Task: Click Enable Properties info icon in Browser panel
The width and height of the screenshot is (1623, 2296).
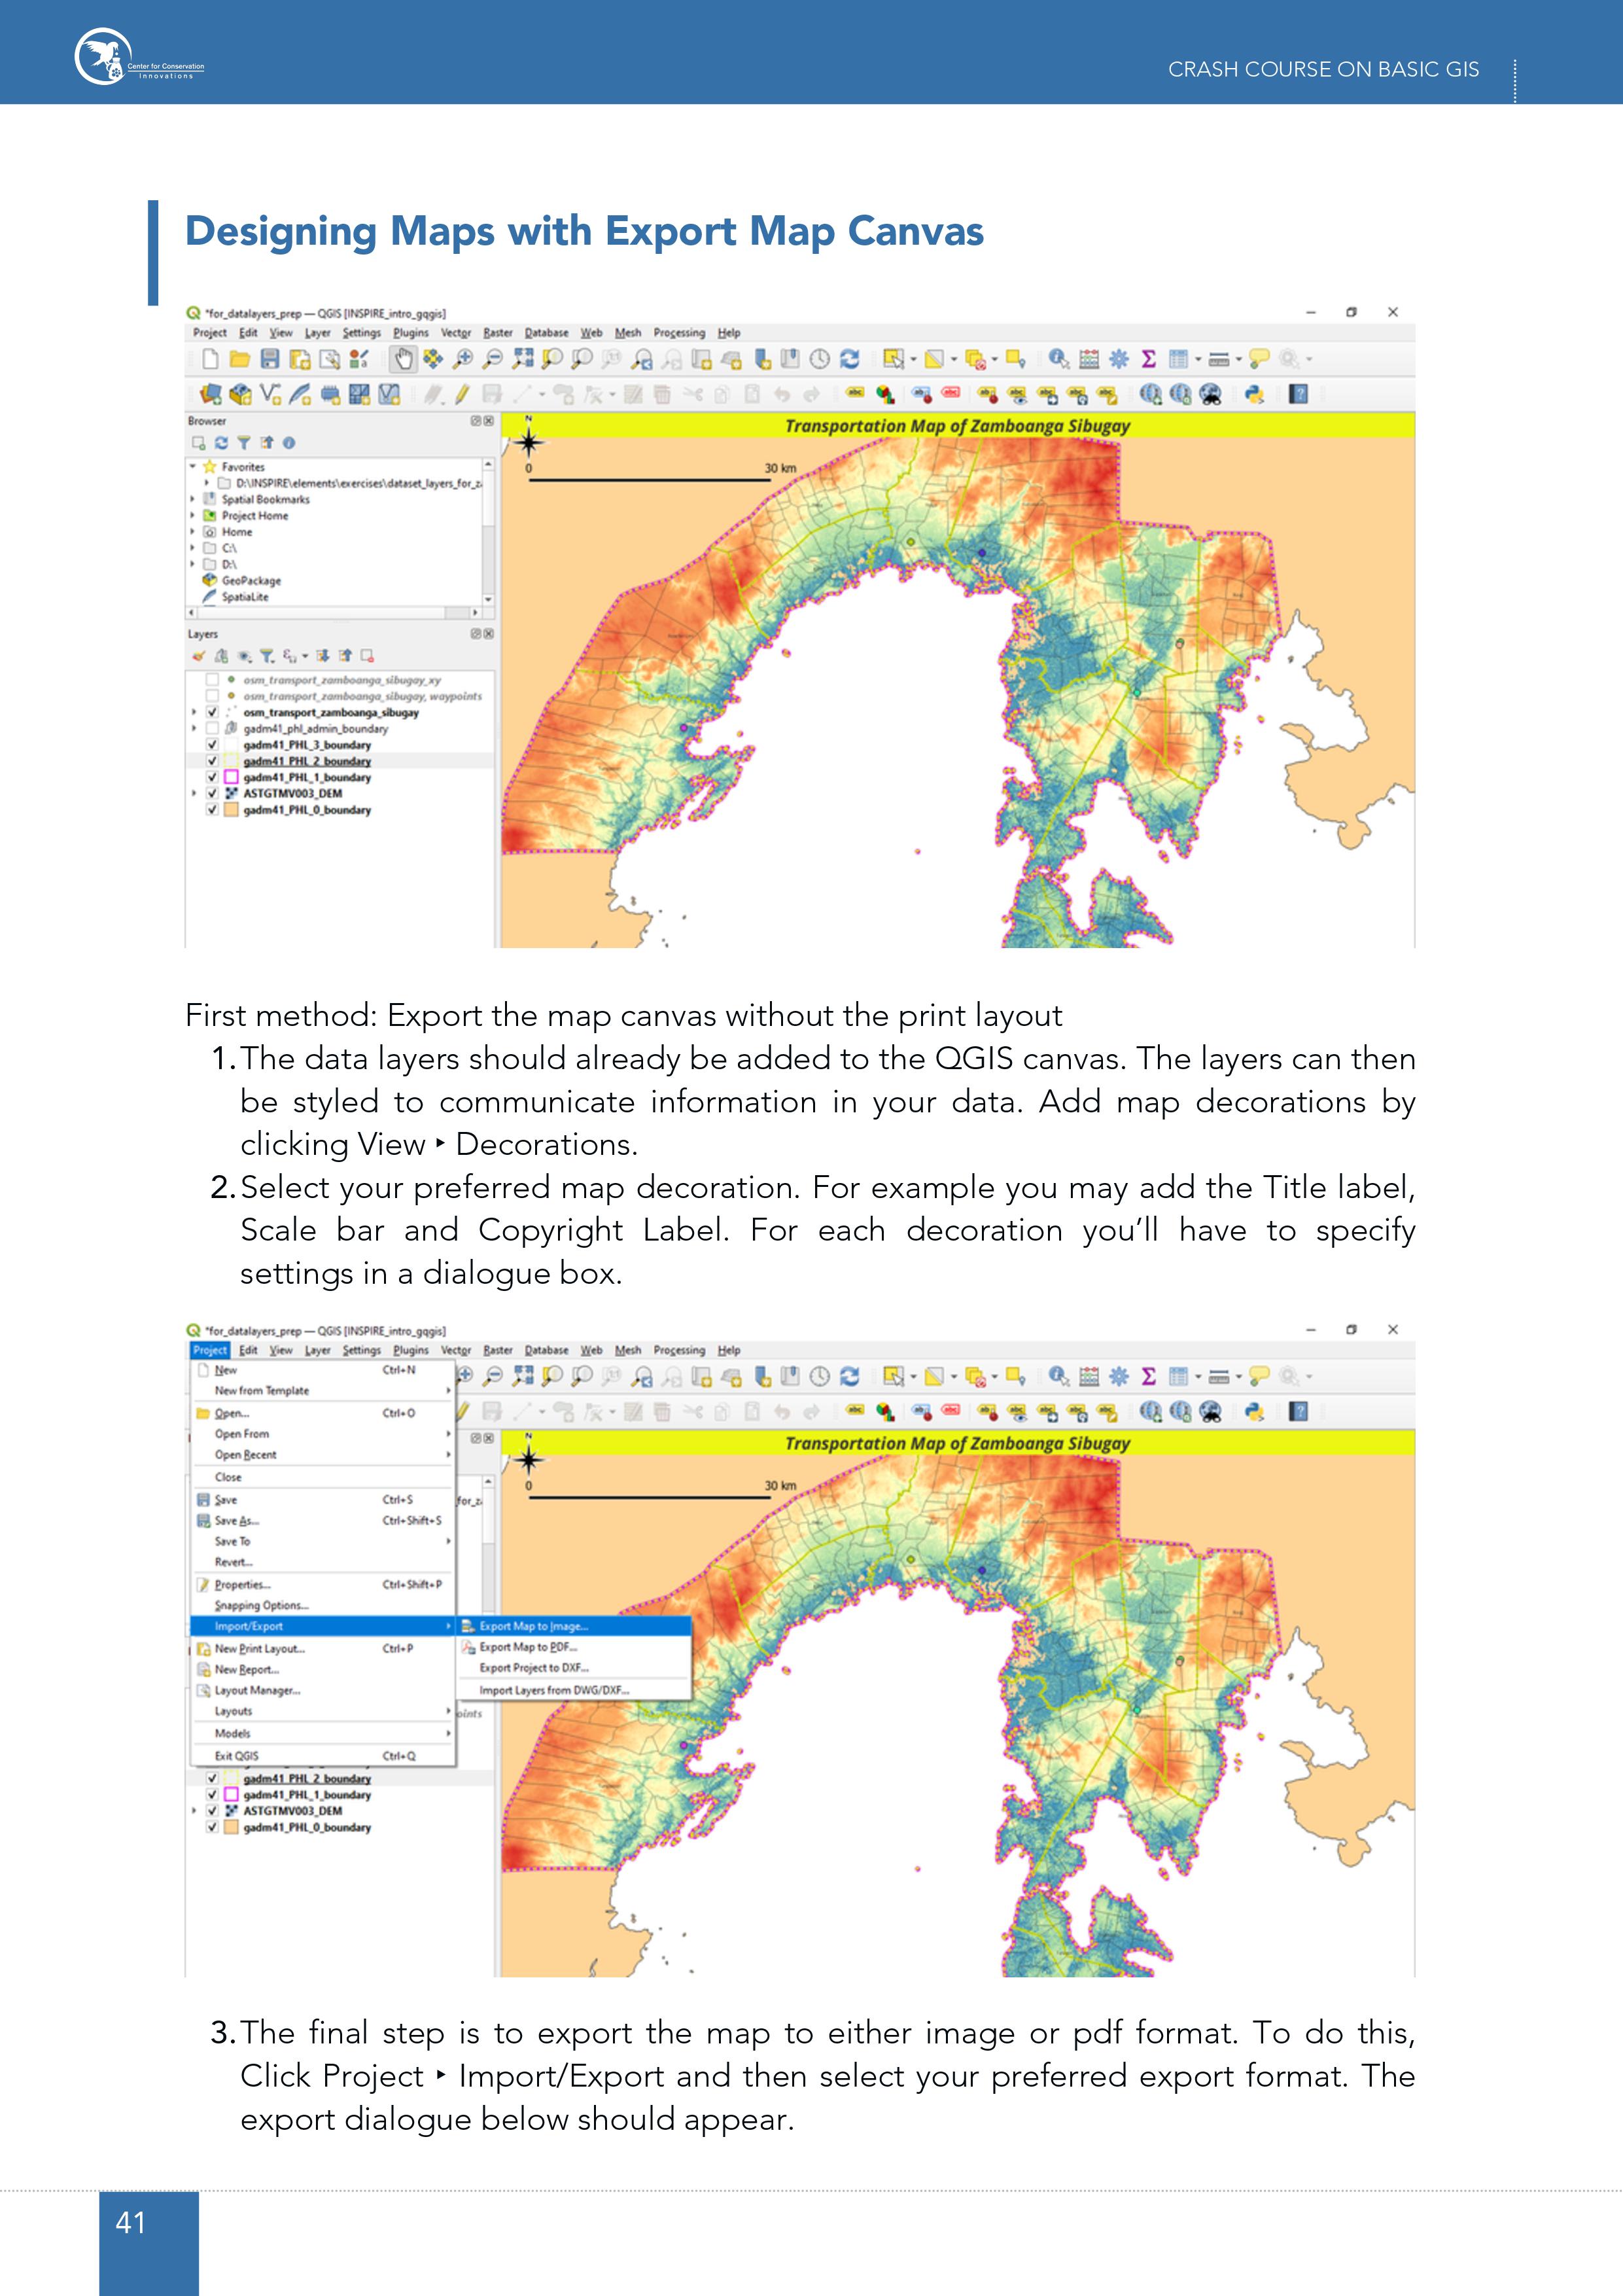Action: point(288,443)
